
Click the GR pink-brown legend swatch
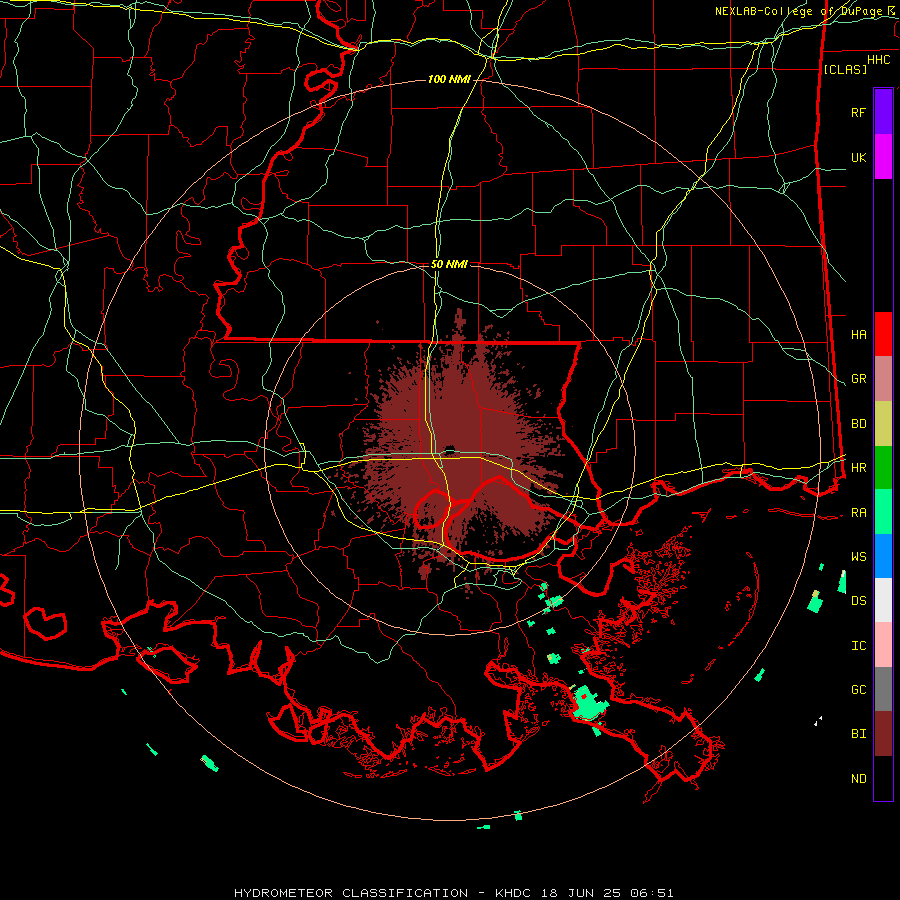(x=883, y=379)
